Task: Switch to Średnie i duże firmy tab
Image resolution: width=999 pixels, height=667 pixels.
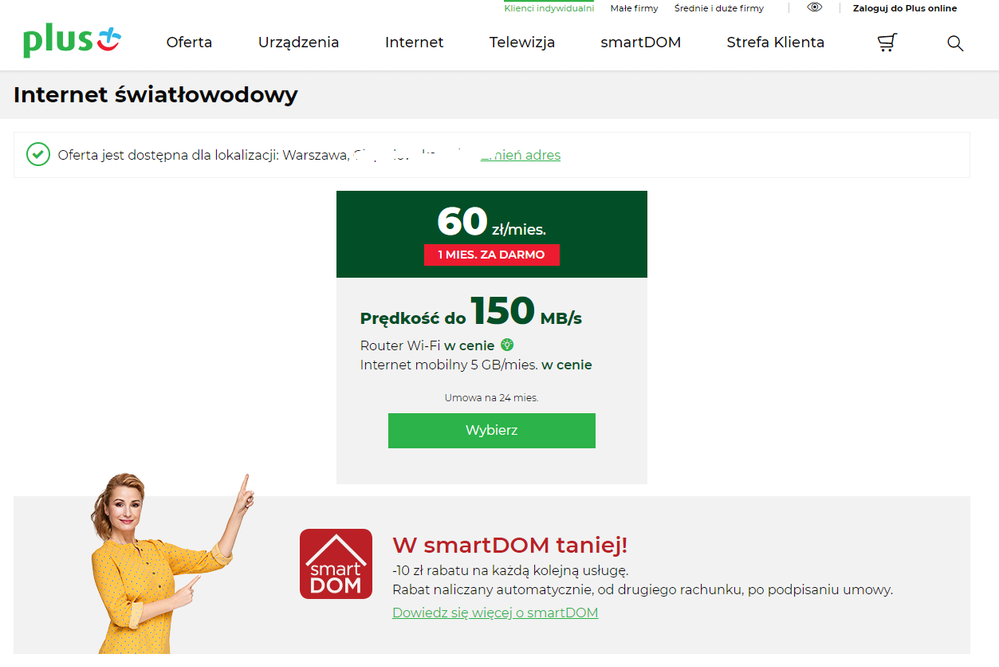Action: click(x=719, y=8)
